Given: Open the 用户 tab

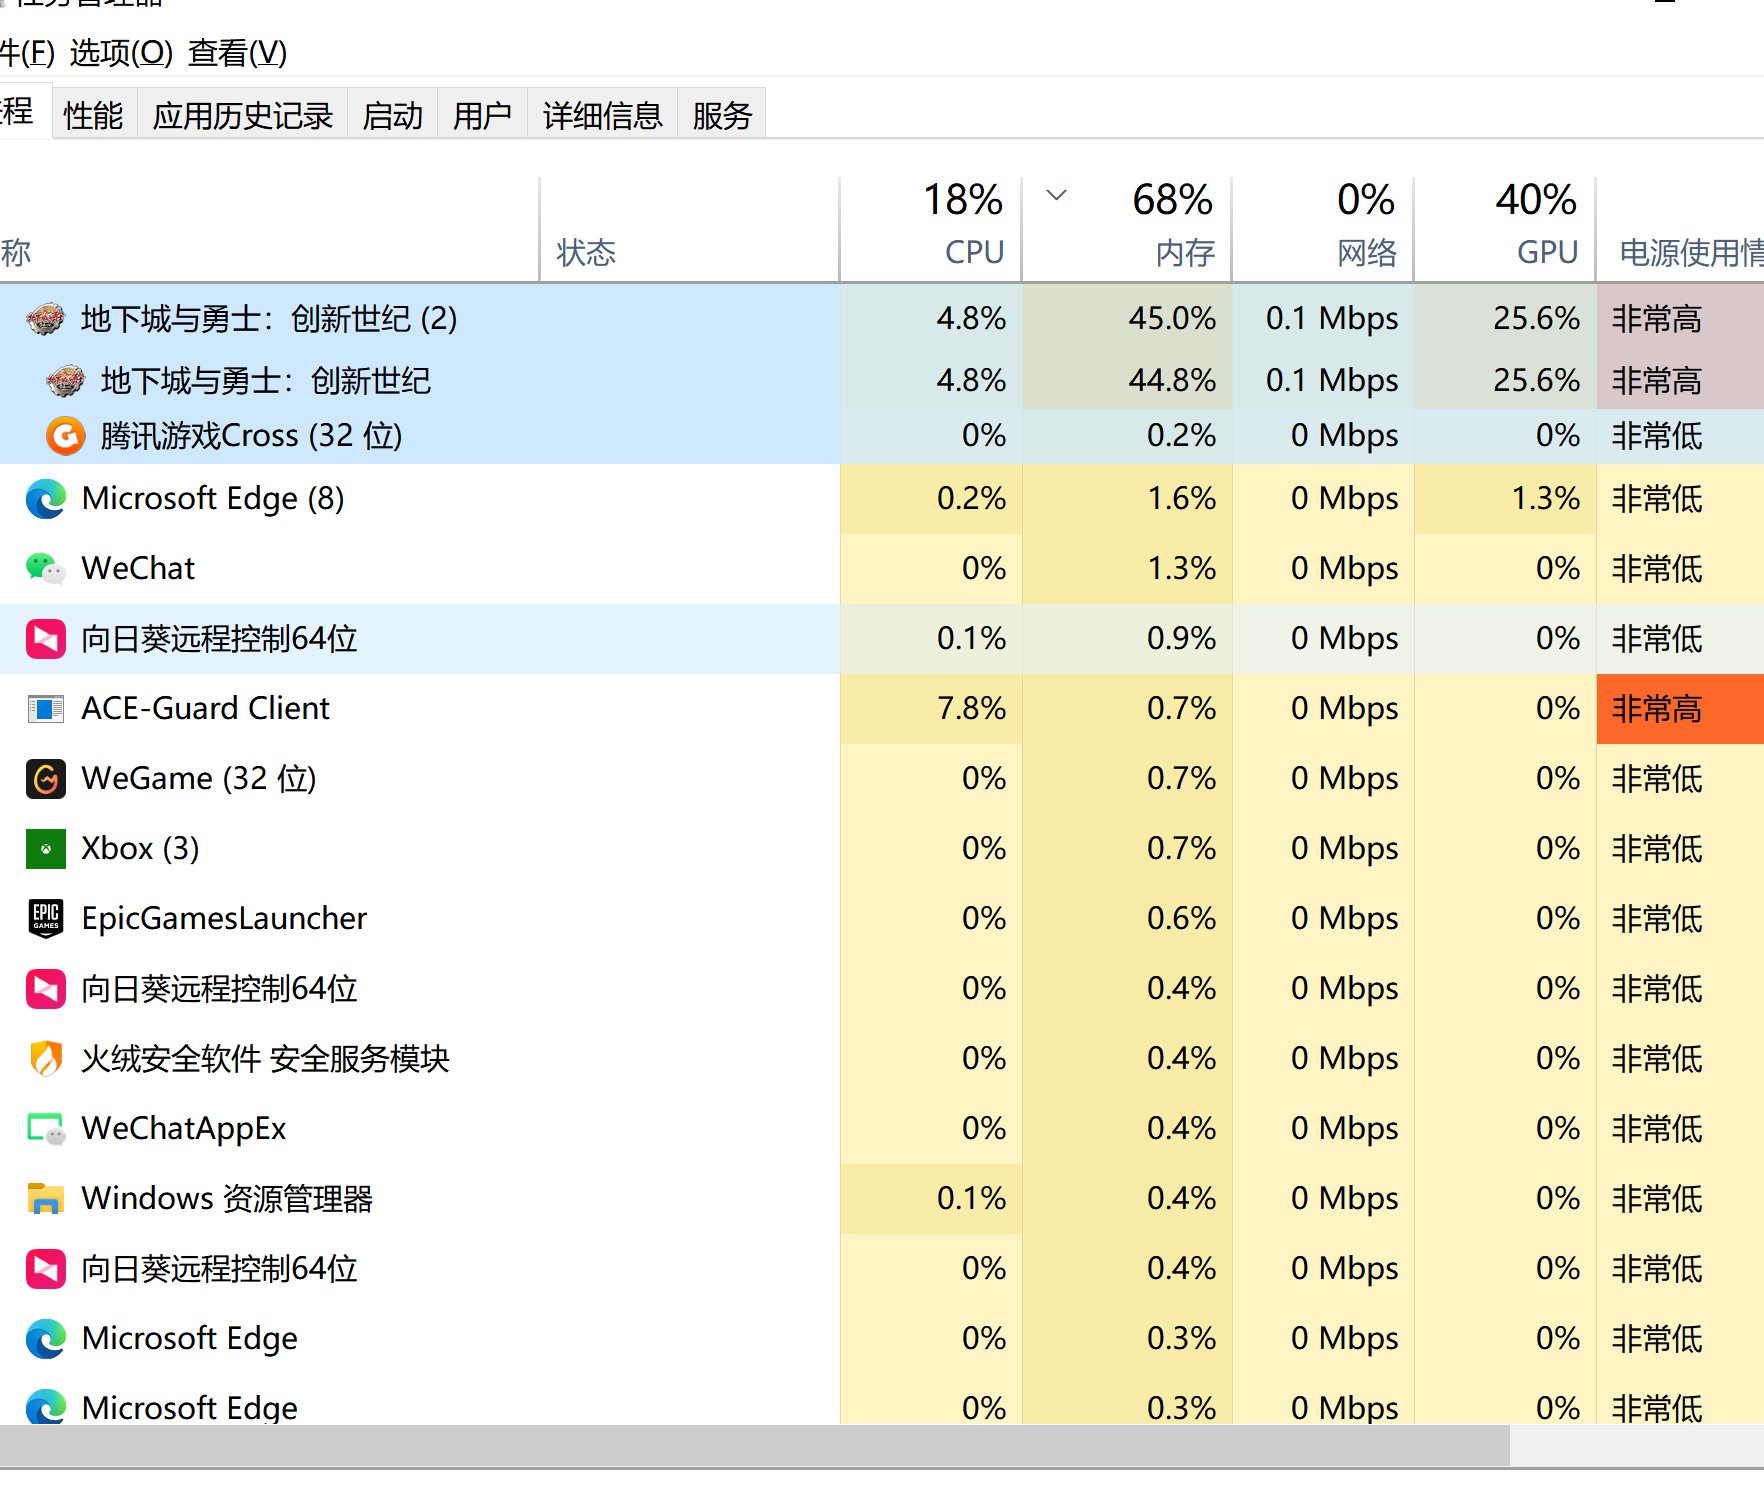Looking at the screenshot, I should point(482,115).
